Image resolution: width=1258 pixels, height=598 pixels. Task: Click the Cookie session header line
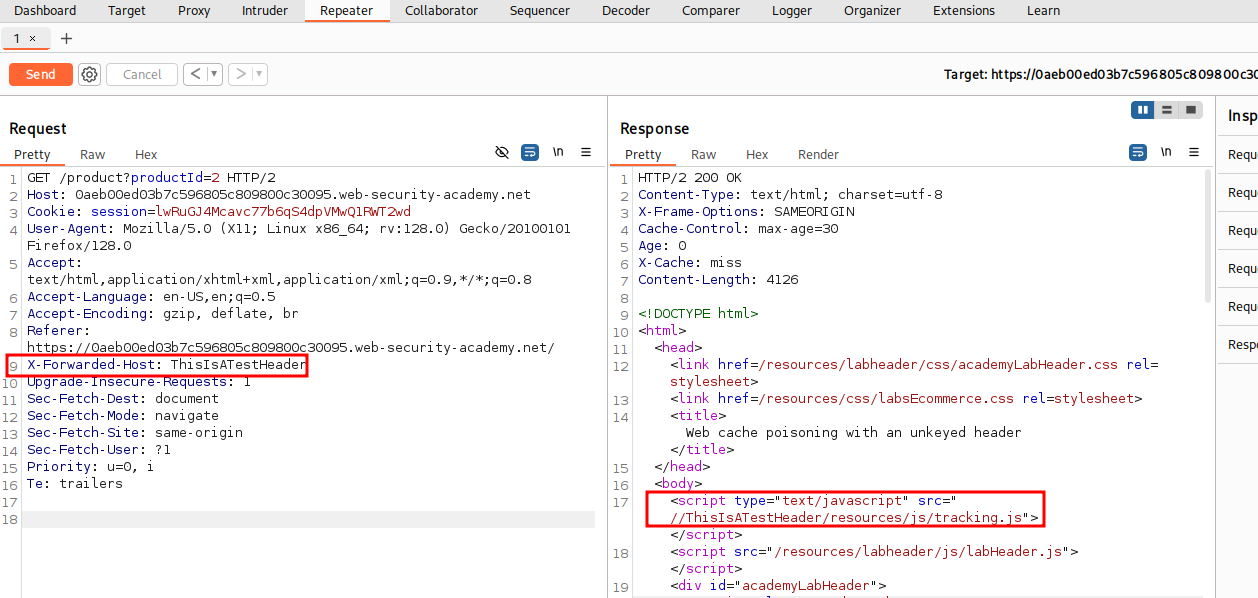pos(219,212)
